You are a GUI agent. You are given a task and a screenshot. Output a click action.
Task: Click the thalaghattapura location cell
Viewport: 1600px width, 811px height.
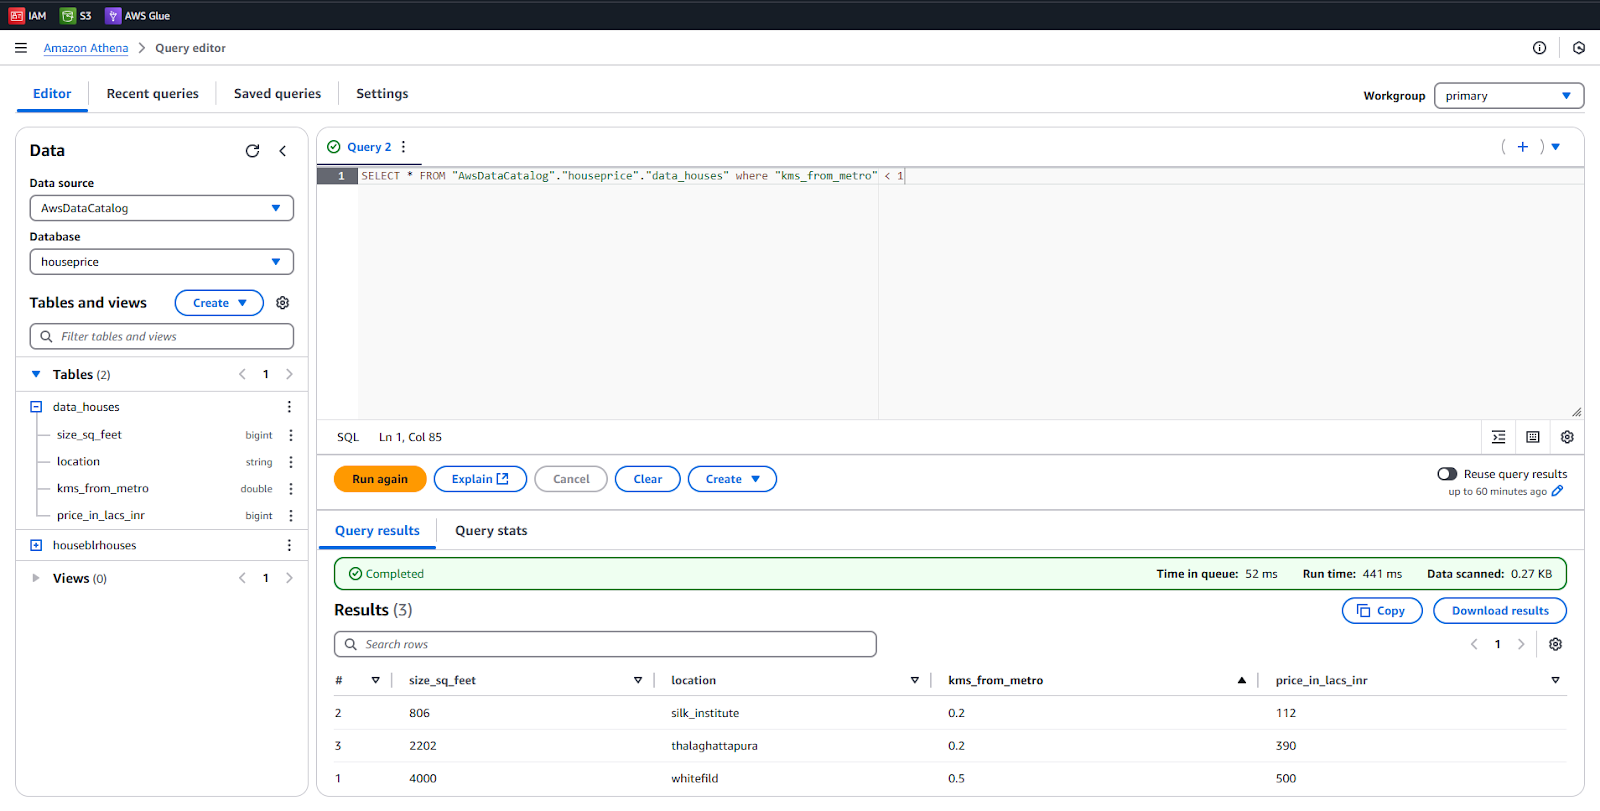714,746
